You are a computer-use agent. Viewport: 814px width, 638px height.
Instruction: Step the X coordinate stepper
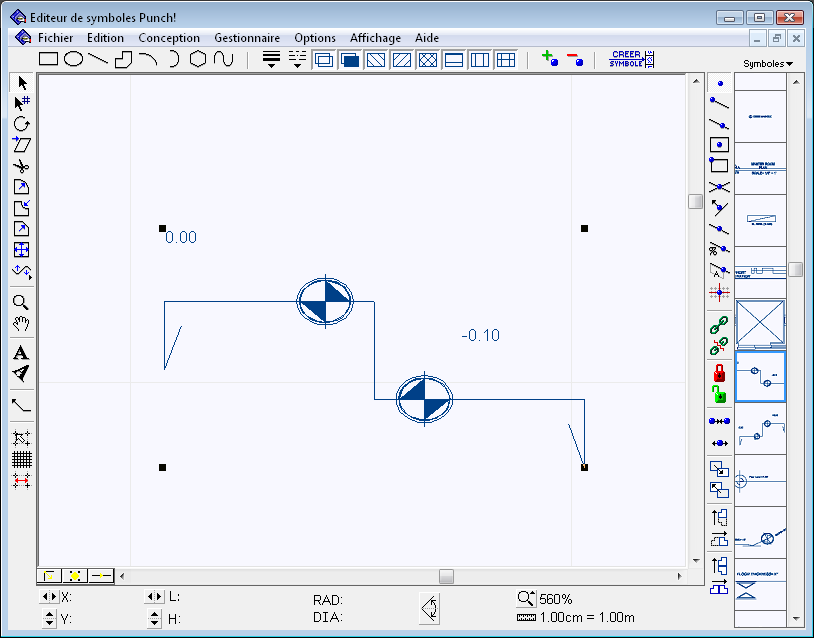(49, 596)
